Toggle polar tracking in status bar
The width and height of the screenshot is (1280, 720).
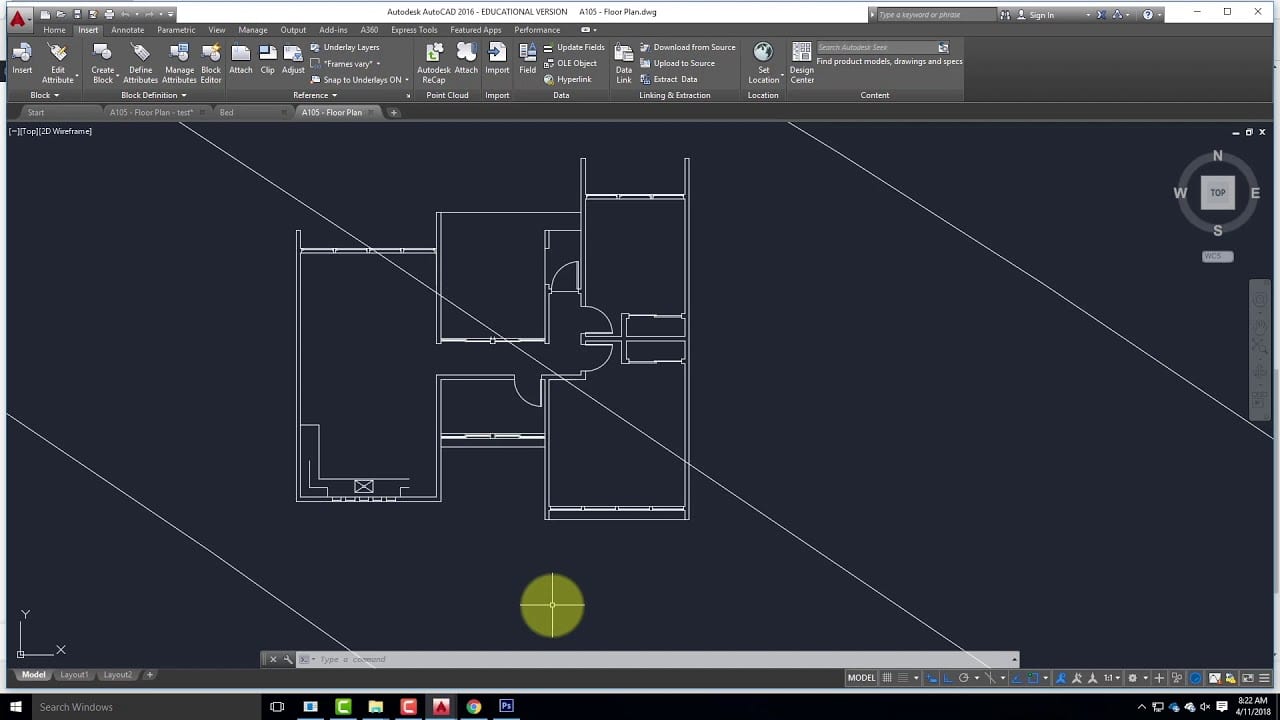click(962, 678)
